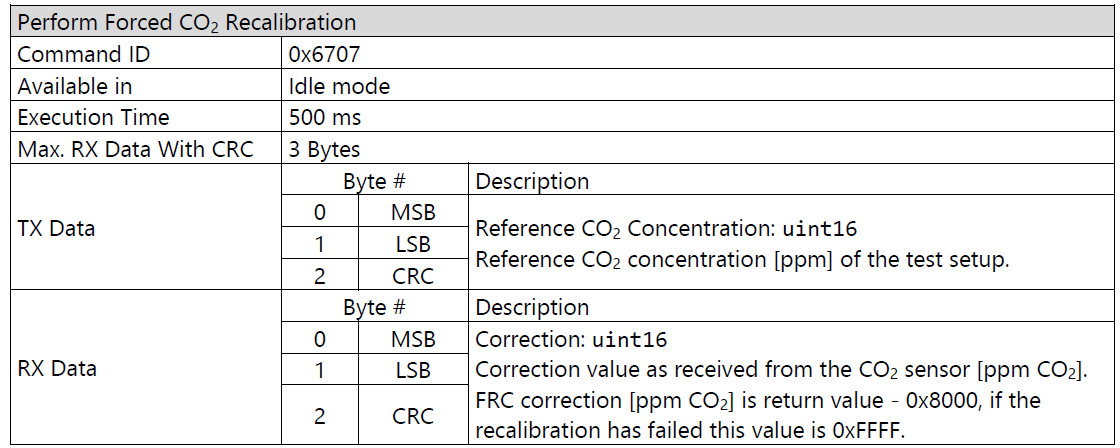Click the RX Data CRC byte cell
This screenshot has height=448, width=1120.
413,416
